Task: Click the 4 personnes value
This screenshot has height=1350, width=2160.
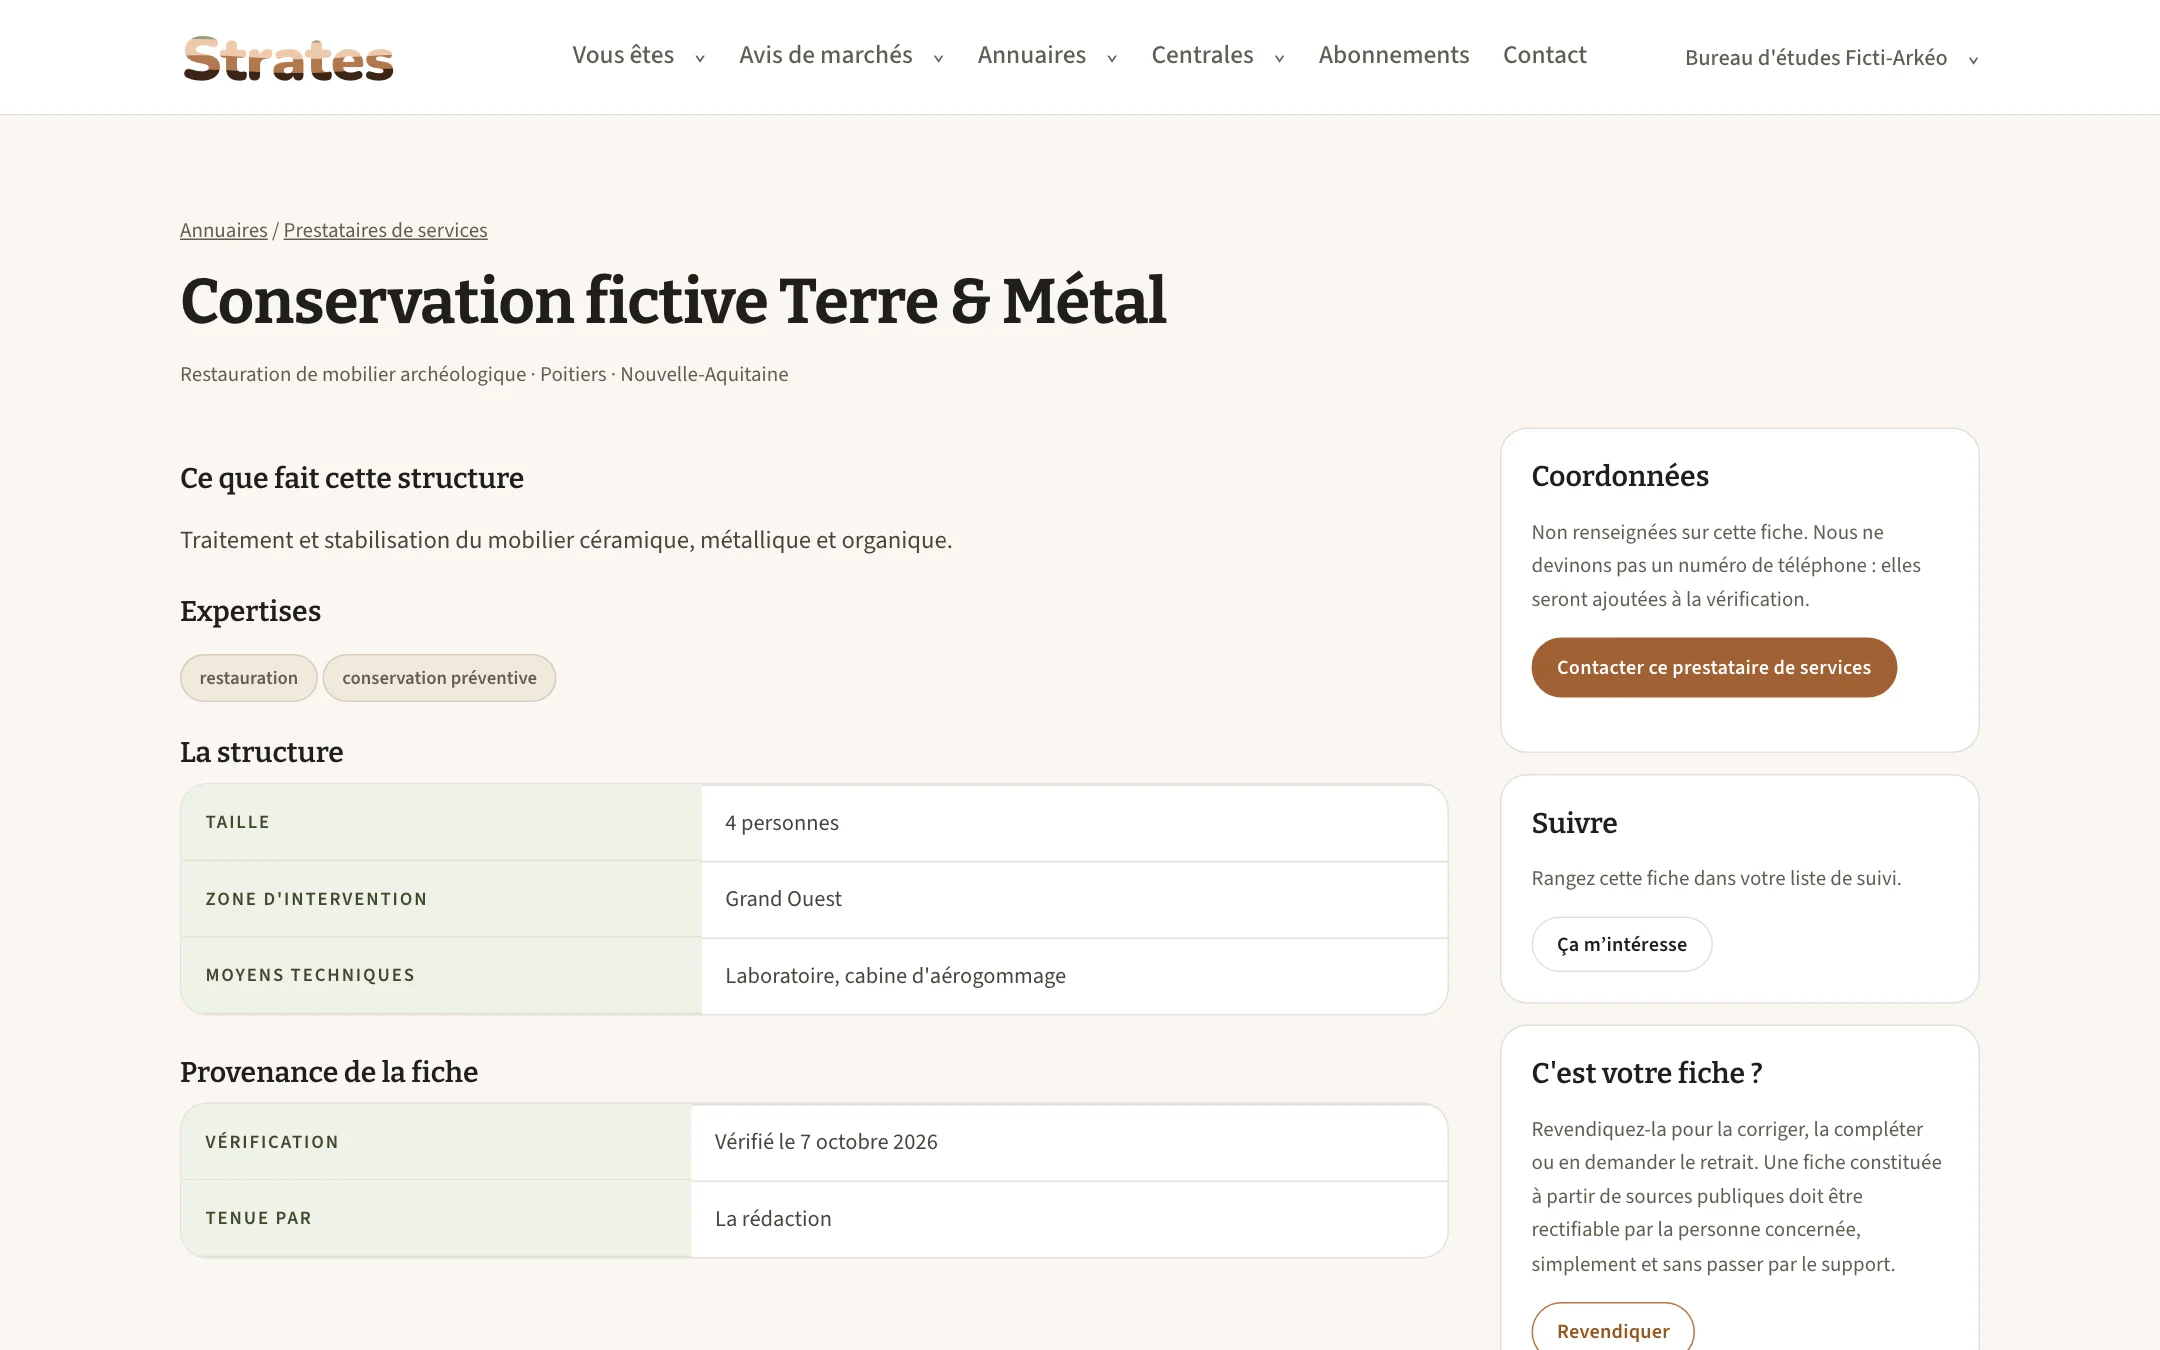Action: [x=1074, y=823]
